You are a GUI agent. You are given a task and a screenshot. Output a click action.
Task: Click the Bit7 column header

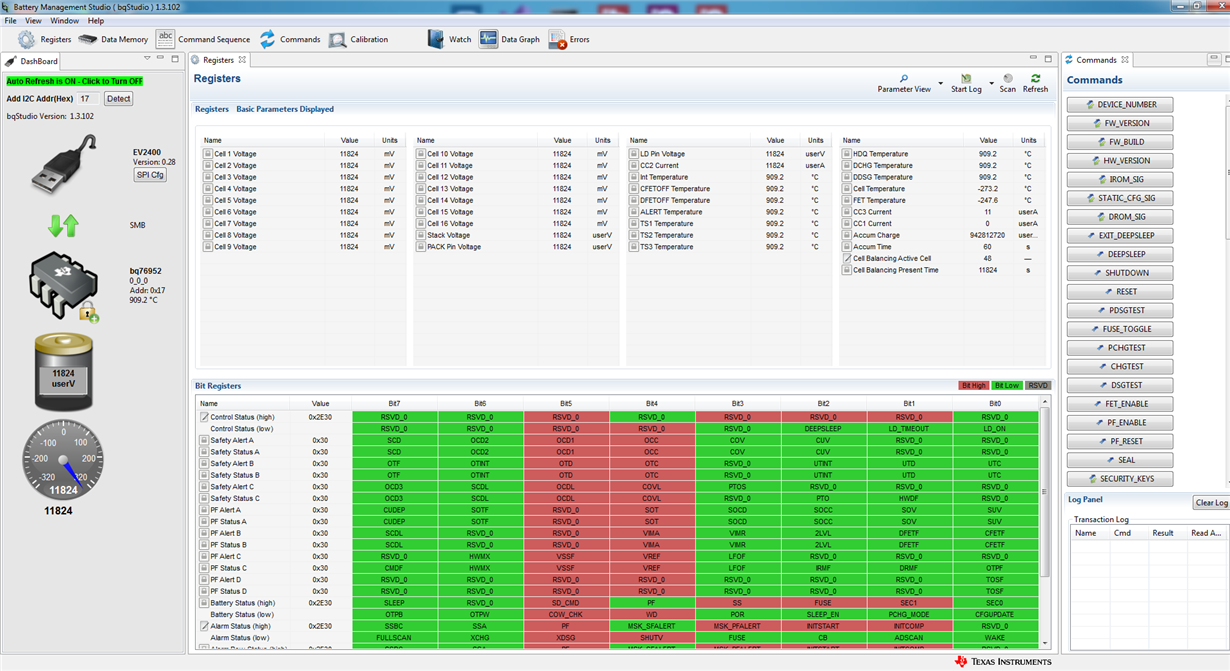[x=394, y=404]
